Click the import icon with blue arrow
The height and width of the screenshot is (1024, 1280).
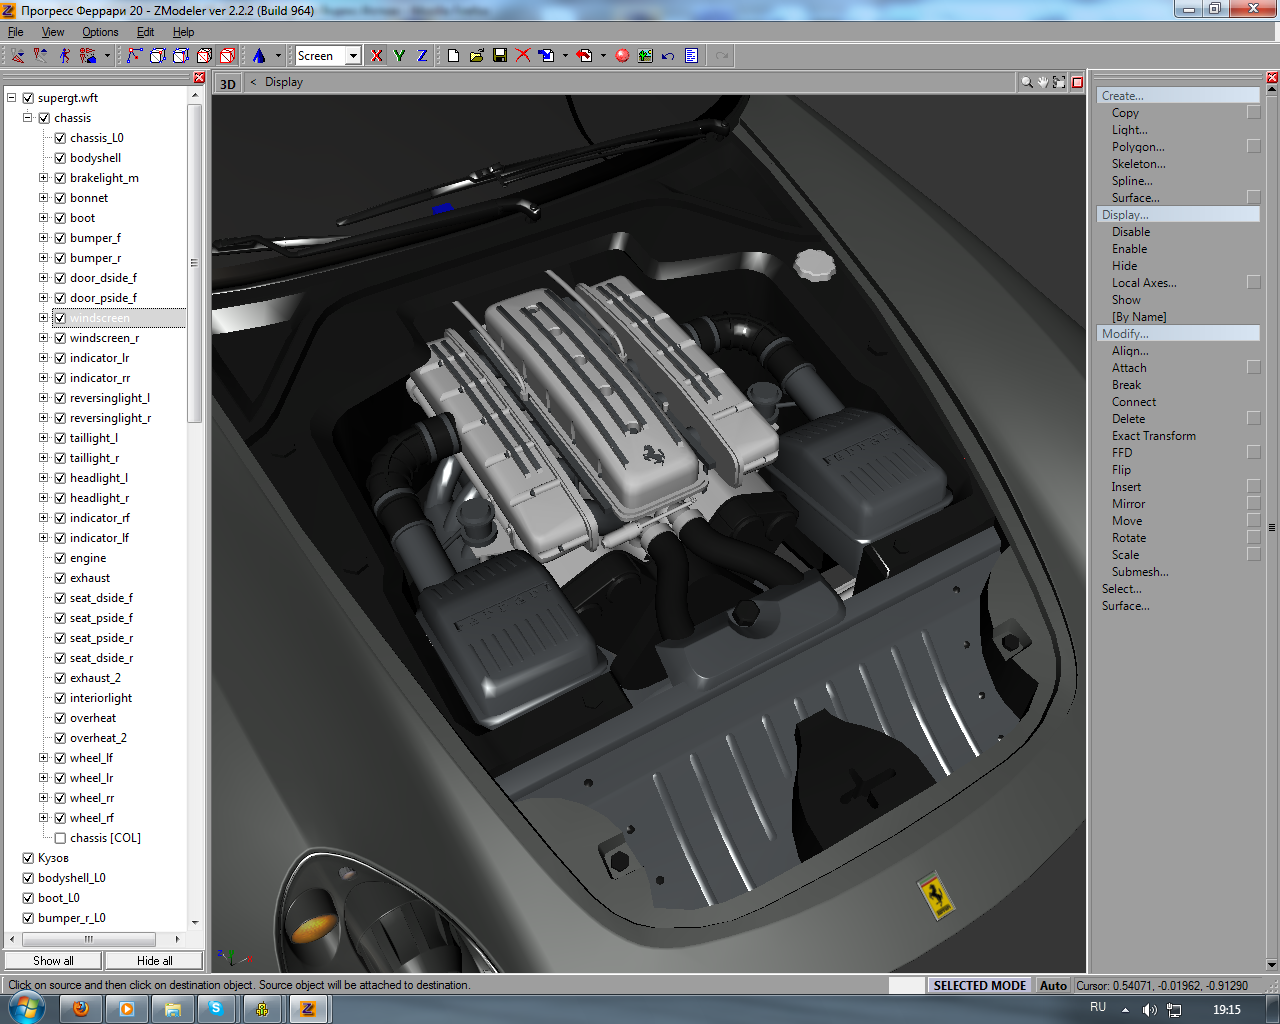tap(546, 56)
